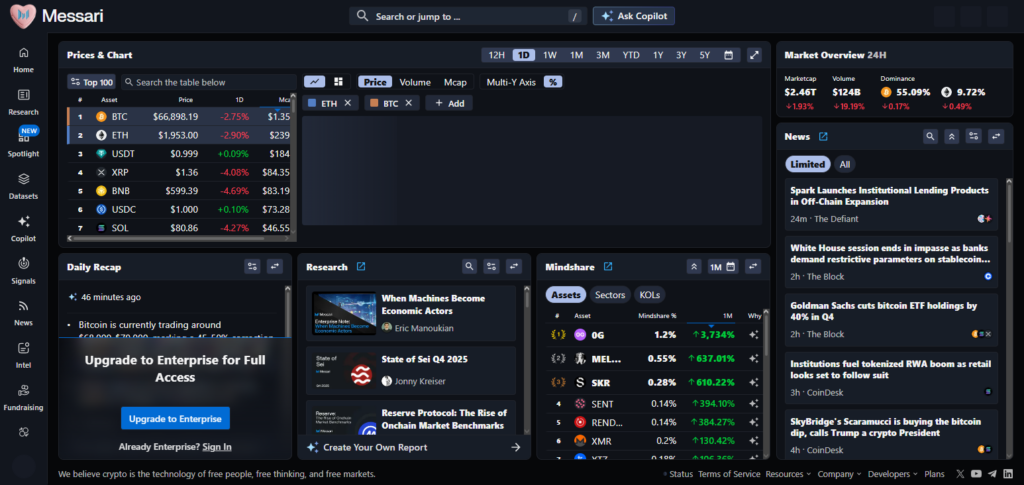Switch the chart to grid layout view
This screenshot has height=485, width=1024.
338,82
